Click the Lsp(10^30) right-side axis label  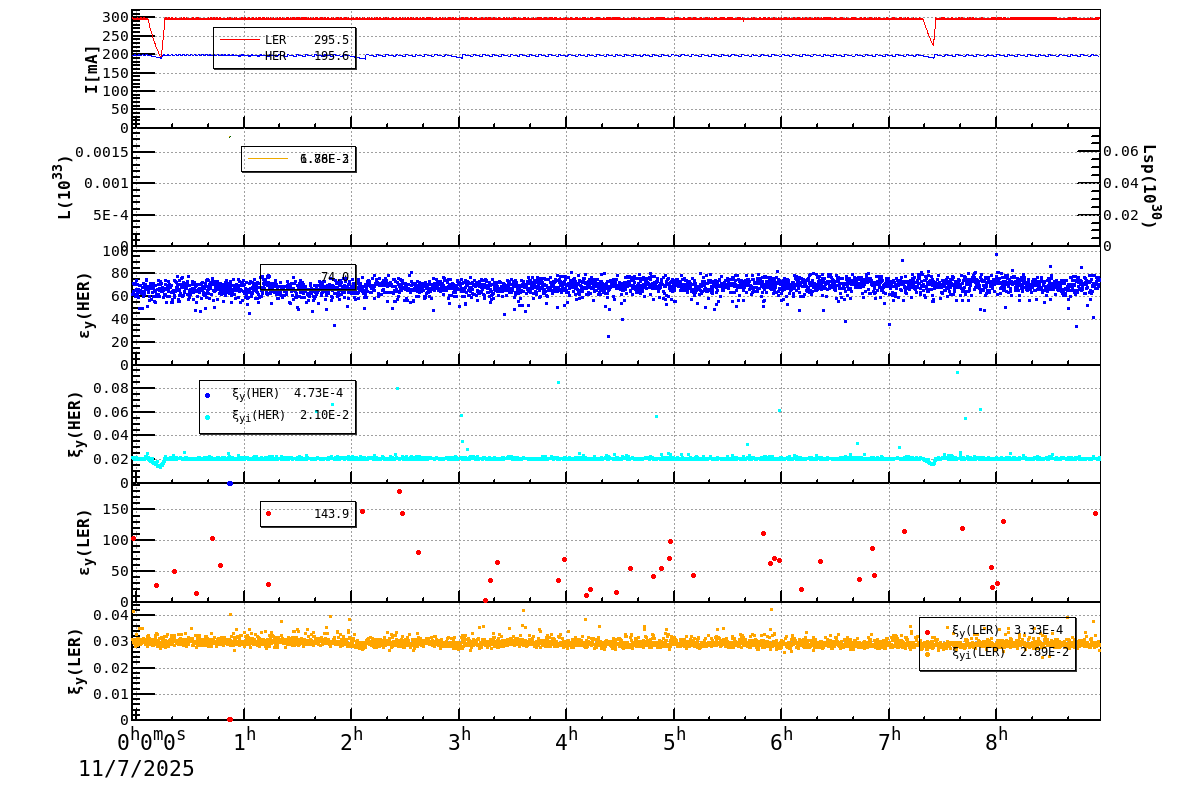tap(1149, 187)
